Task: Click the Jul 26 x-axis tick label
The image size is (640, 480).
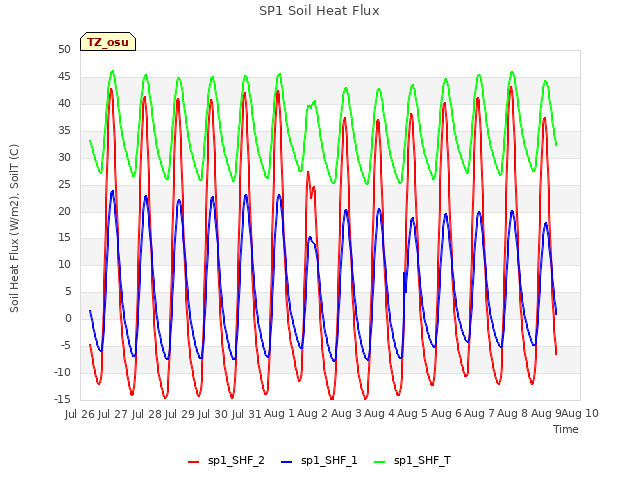Action: (80, 414)
